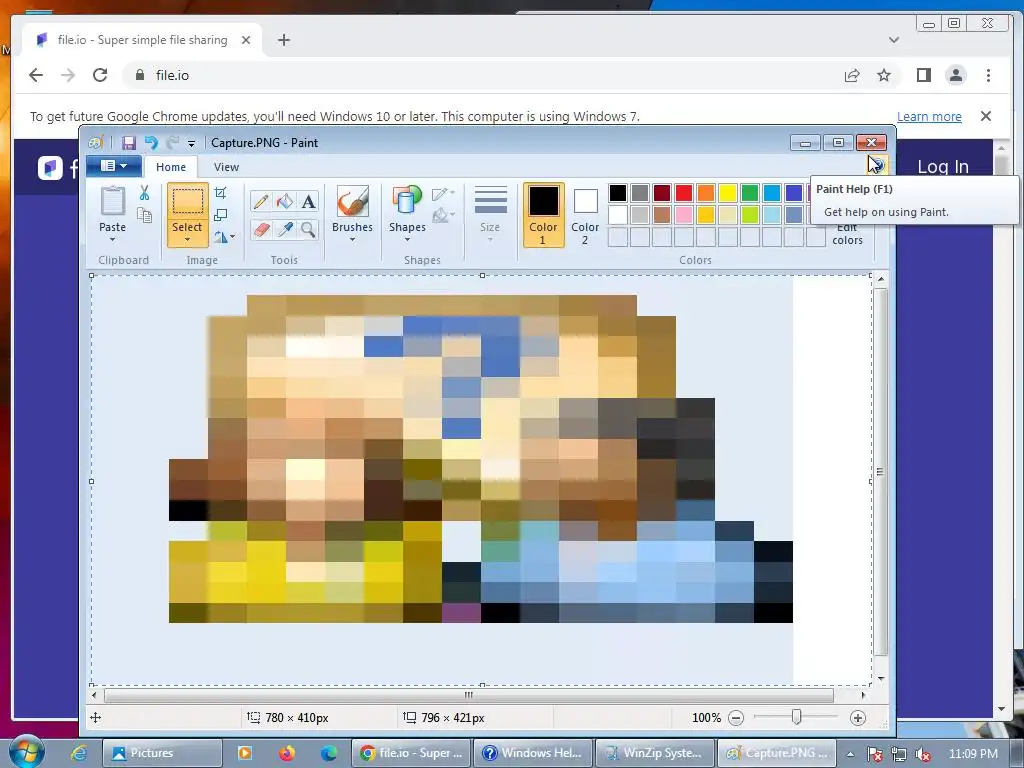Click the Paint Help question mark icon
The height and width of the screenshot is (768, 1024).
tap(878, 166)
